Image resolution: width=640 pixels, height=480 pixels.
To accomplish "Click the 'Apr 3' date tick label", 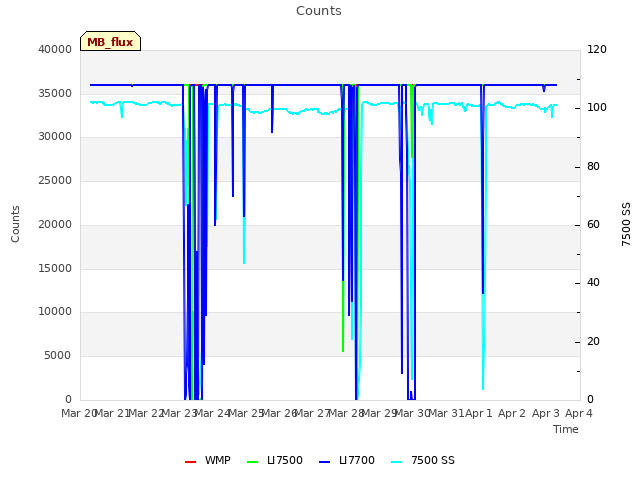I will (x=545, y=413).
